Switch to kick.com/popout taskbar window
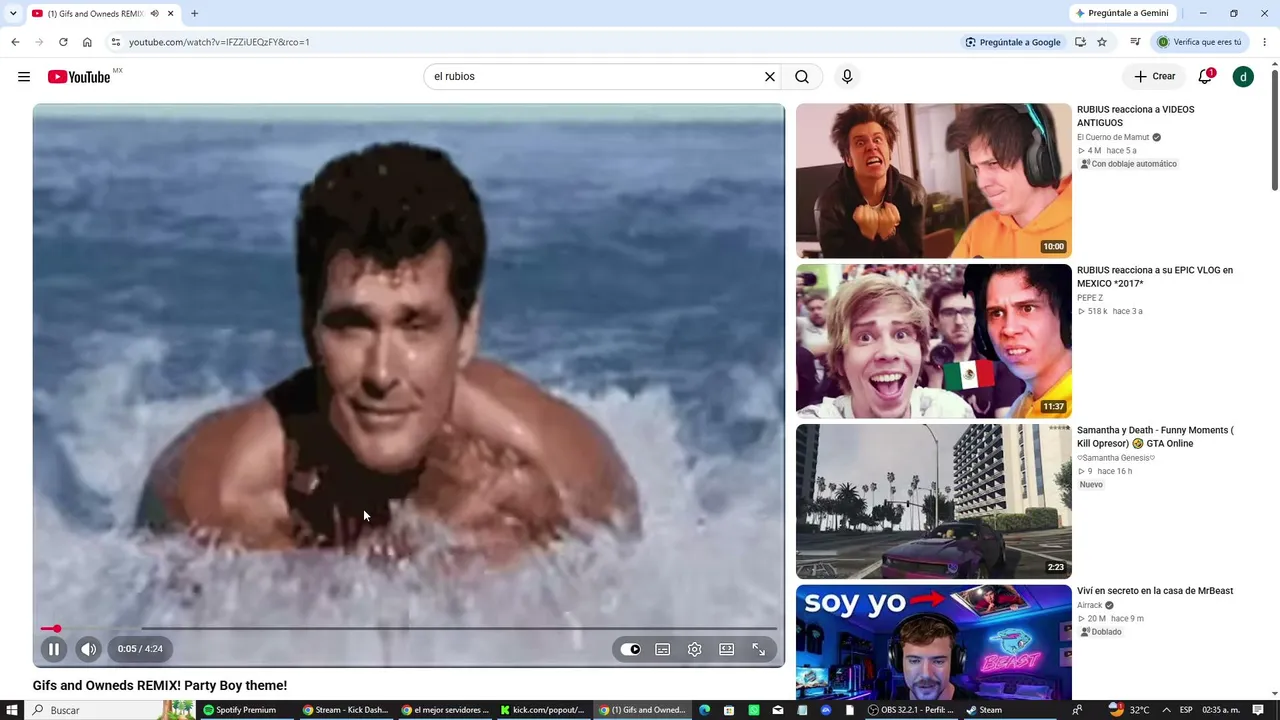1280x720 pixels. pos(544,710)
